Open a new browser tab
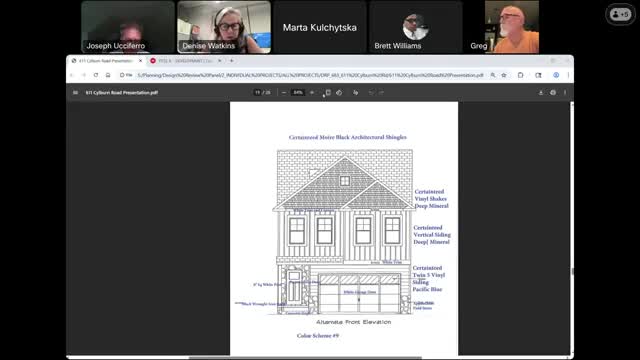640x360 pixels. tap(232, 61)
